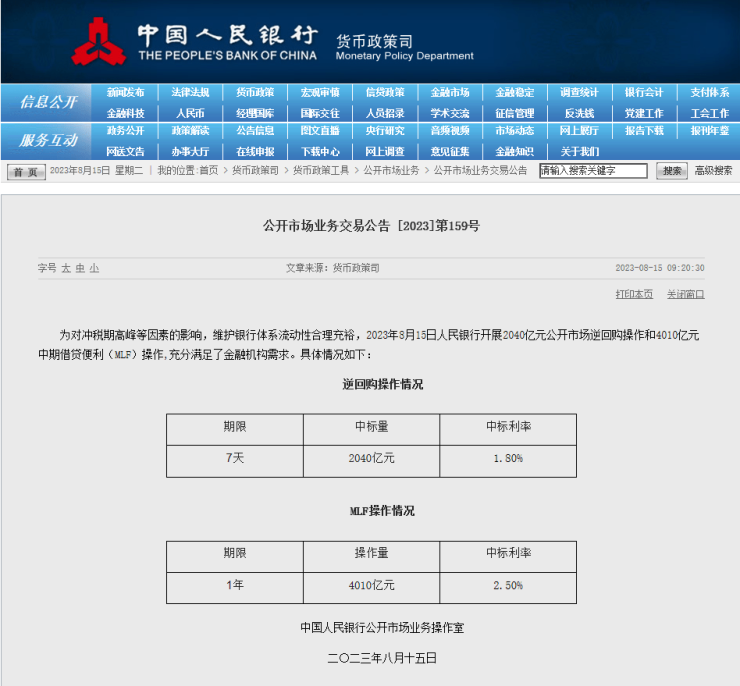Image resolution: width=740 pixels, height=686 pixels.
Task: Open the 法律法规 menu item
Action: coord(190,92)
